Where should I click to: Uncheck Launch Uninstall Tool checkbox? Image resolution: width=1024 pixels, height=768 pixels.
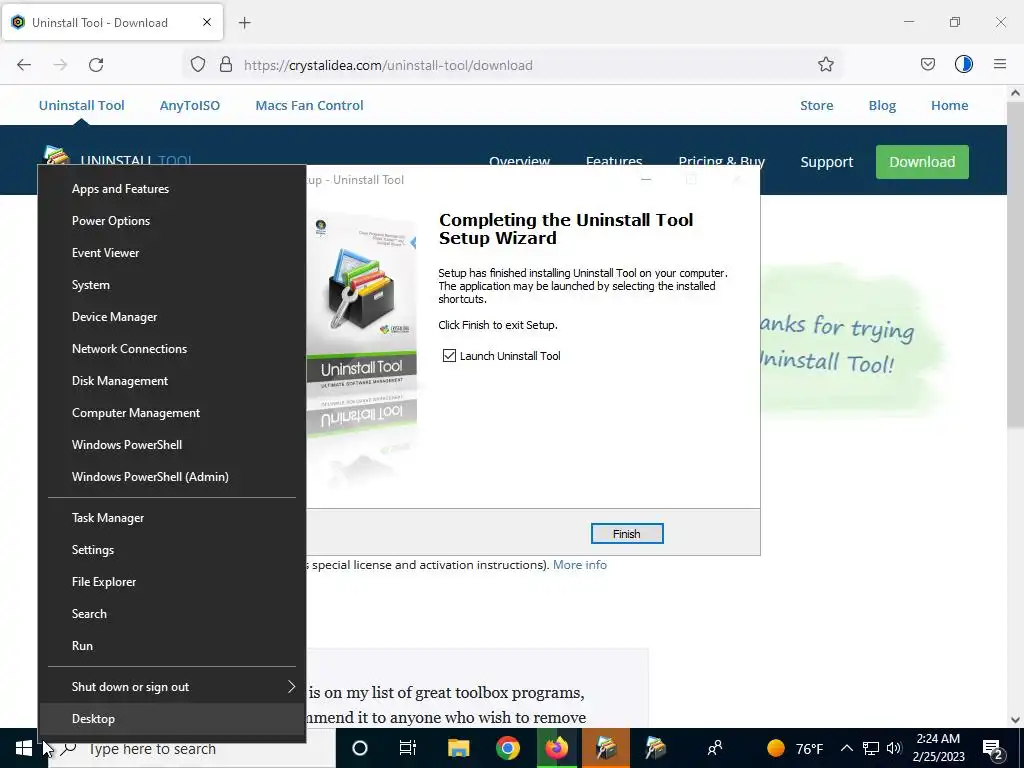click(x=449, y=356)
